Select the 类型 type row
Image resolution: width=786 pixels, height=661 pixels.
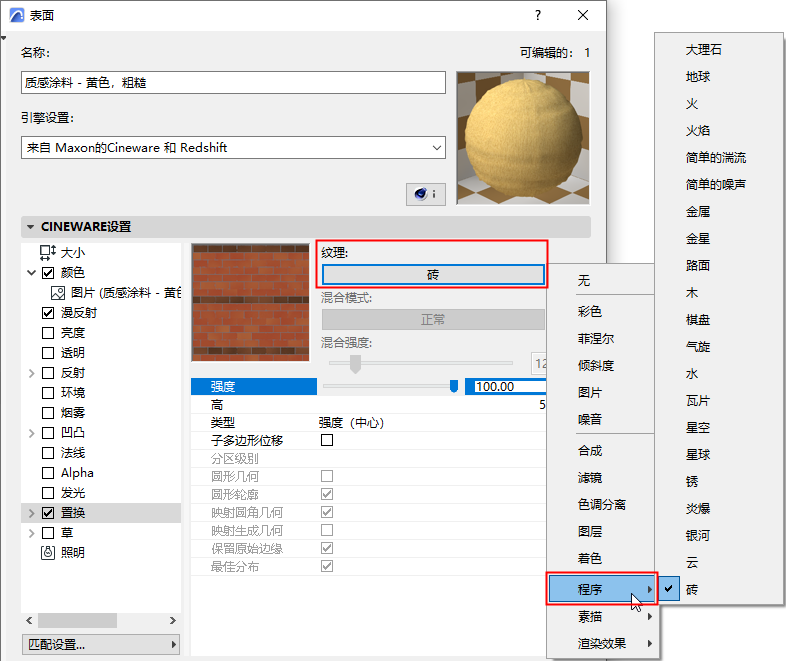pos(368,422)
